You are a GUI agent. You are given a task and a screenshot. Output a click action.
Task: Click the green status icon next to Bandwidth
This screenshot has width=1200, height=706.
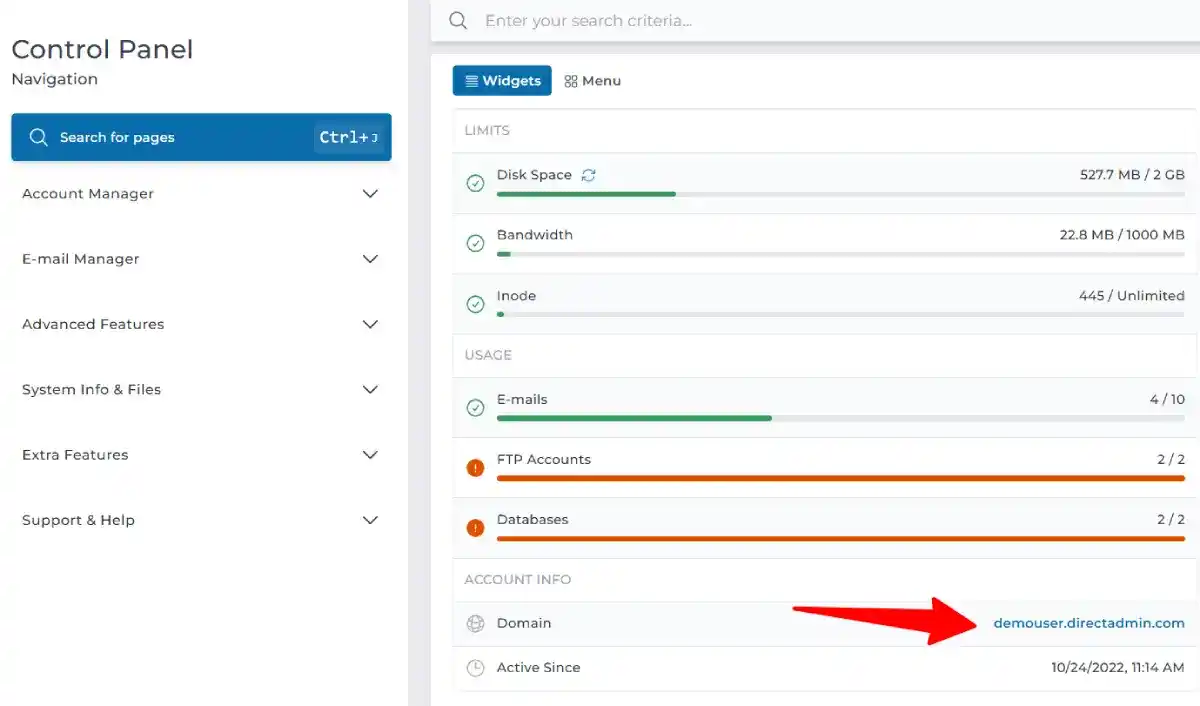tap(475, 244)
